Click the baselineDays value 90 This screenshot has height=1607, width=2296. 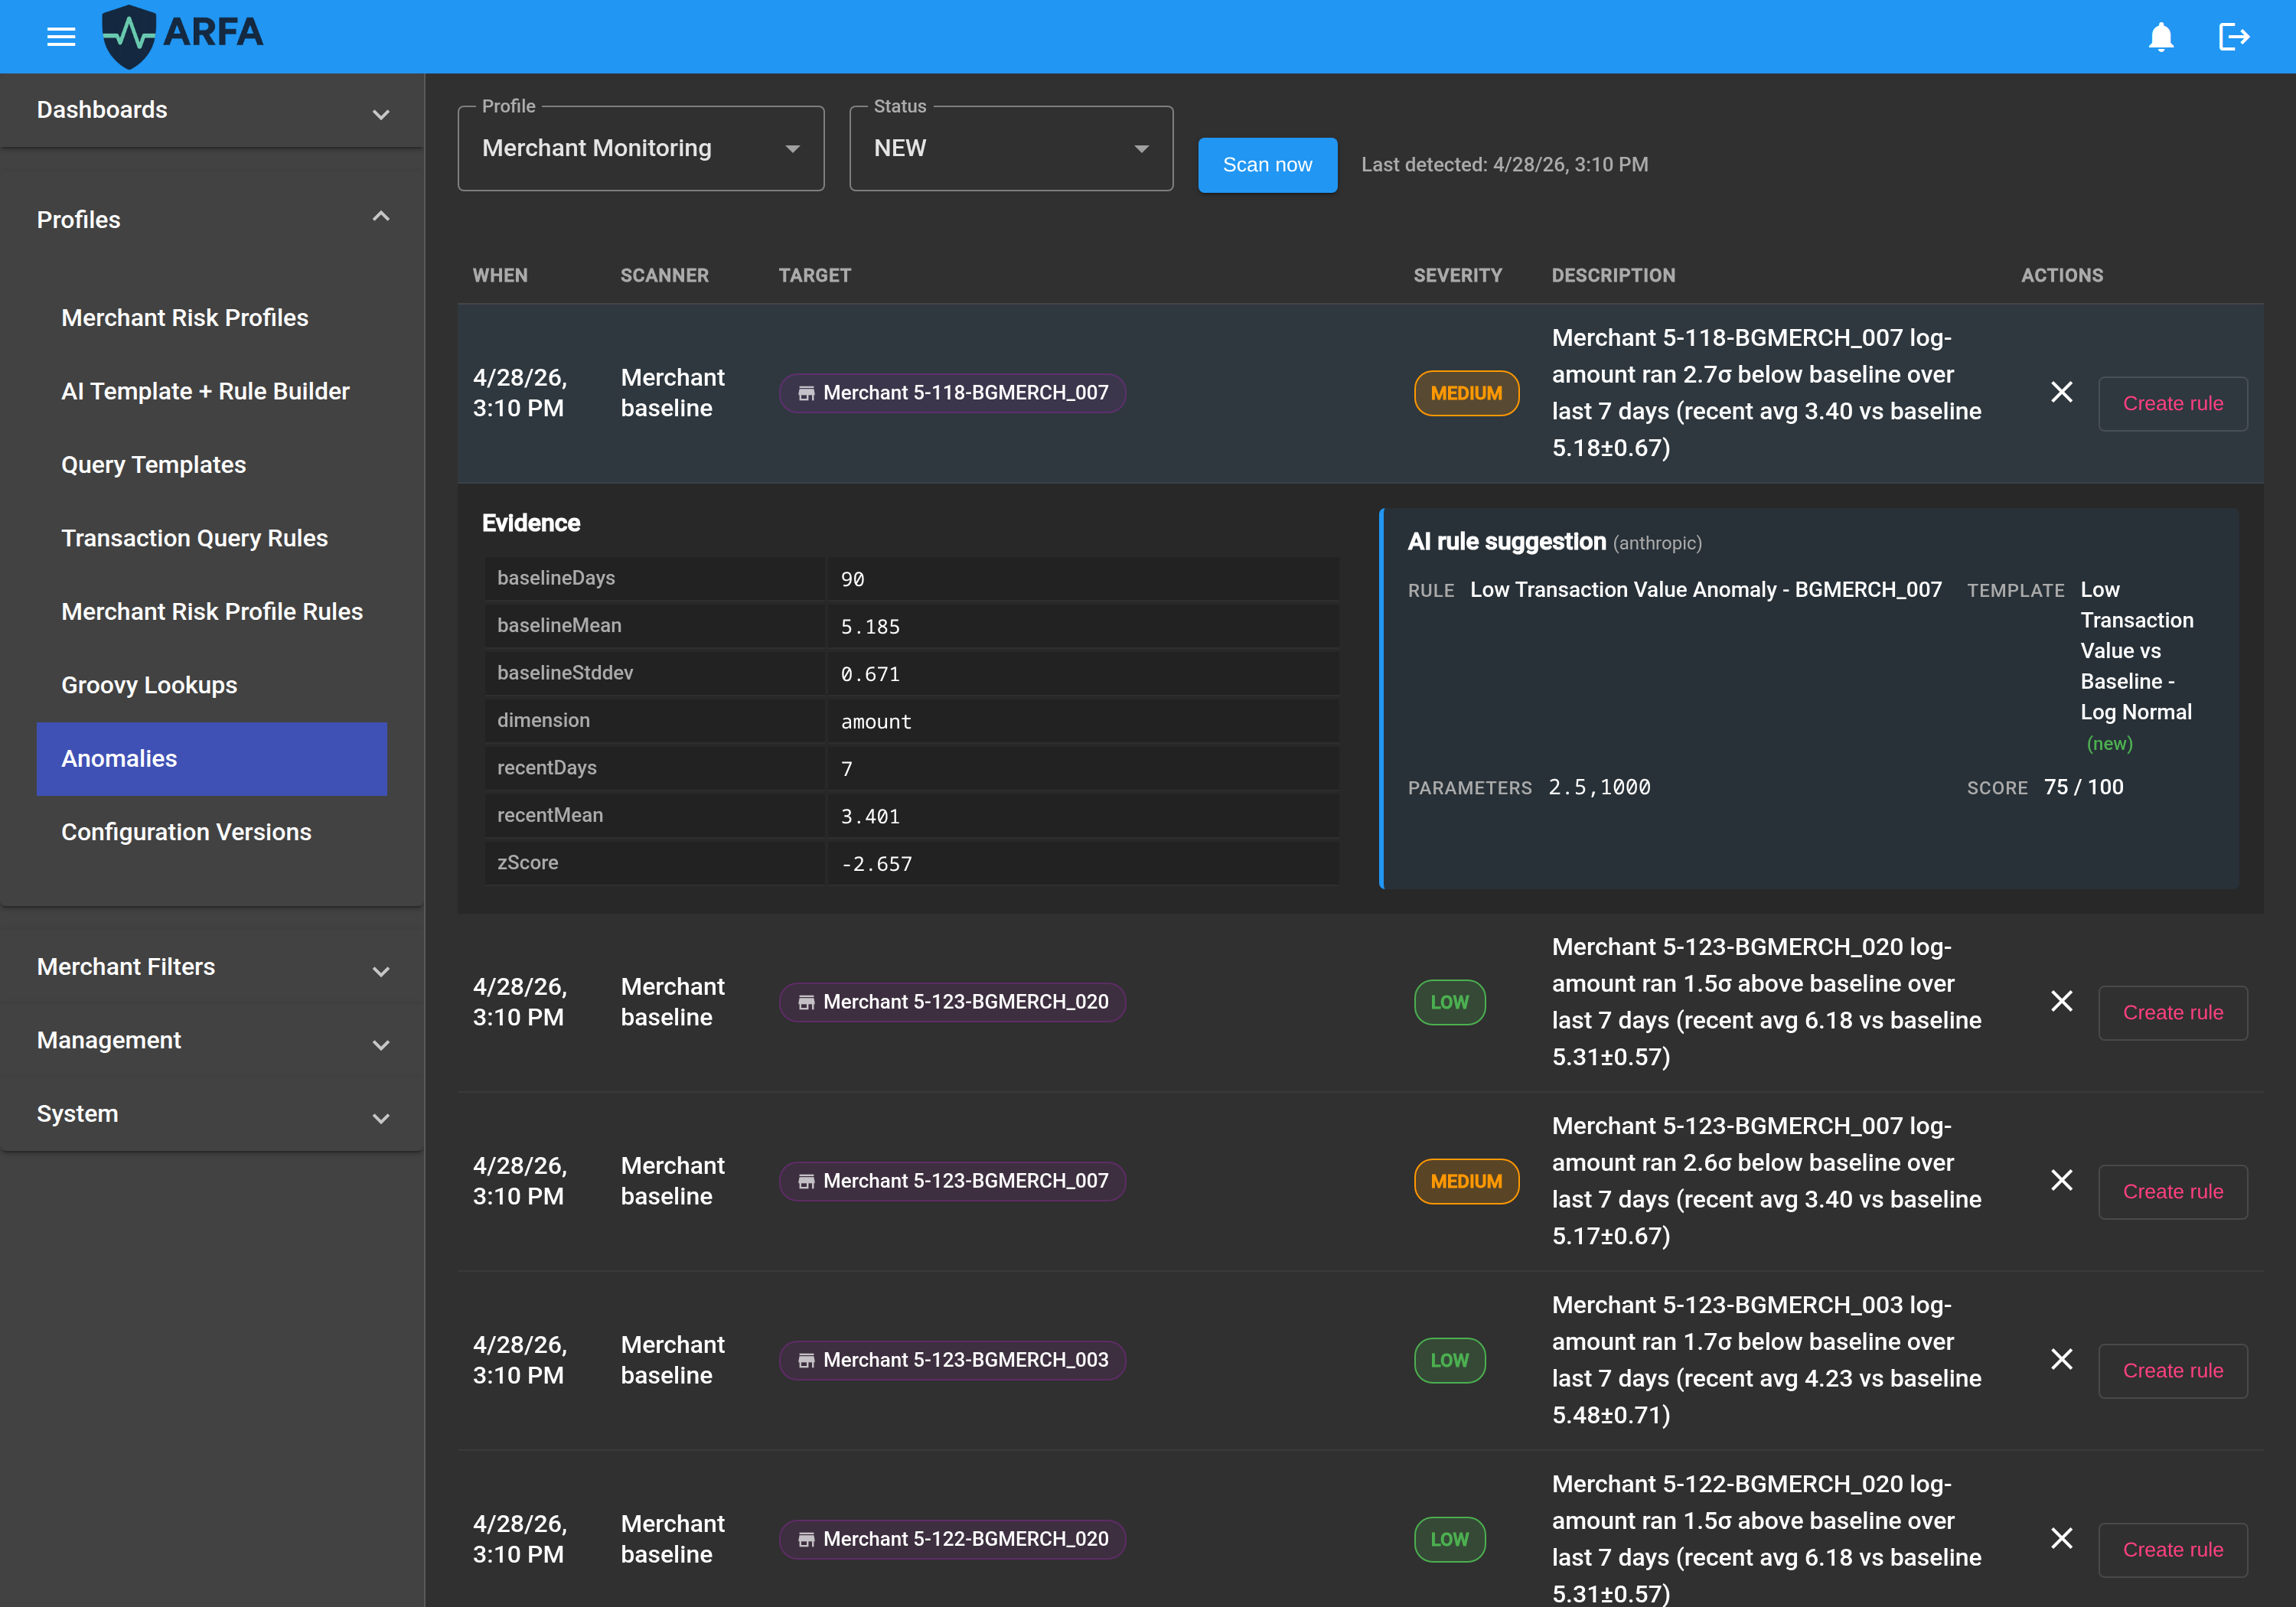(852, 580)
